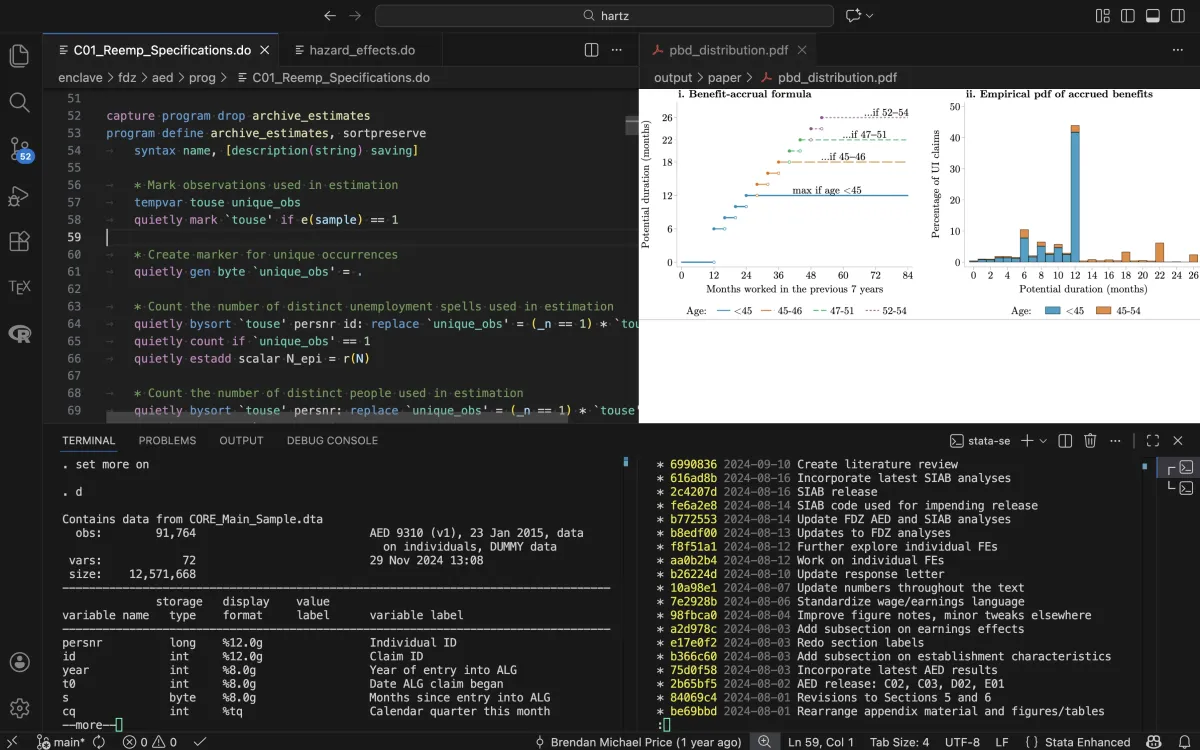The height and width of the screenshot is (750, 1200).
Task: Select Stata Enhanced language mode
Action: pyautogui.click(x=1087, y=742)
